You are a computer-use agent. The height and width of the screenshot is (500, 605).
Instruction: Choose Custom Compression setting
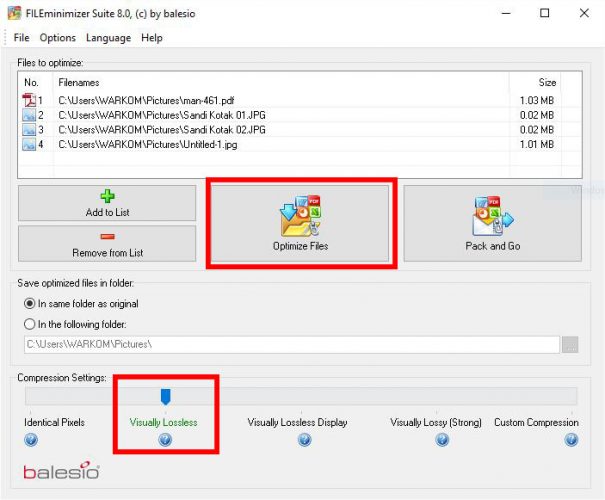(536, 422)
